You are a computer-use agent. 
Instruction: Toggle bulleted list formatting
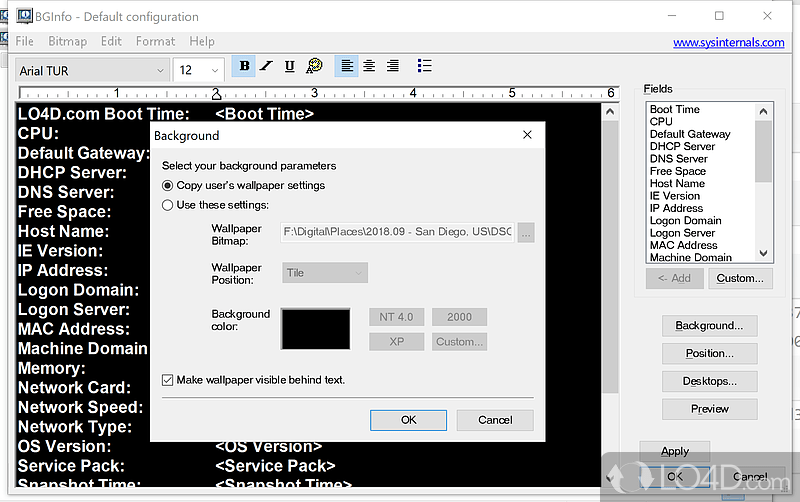[424, 66]
